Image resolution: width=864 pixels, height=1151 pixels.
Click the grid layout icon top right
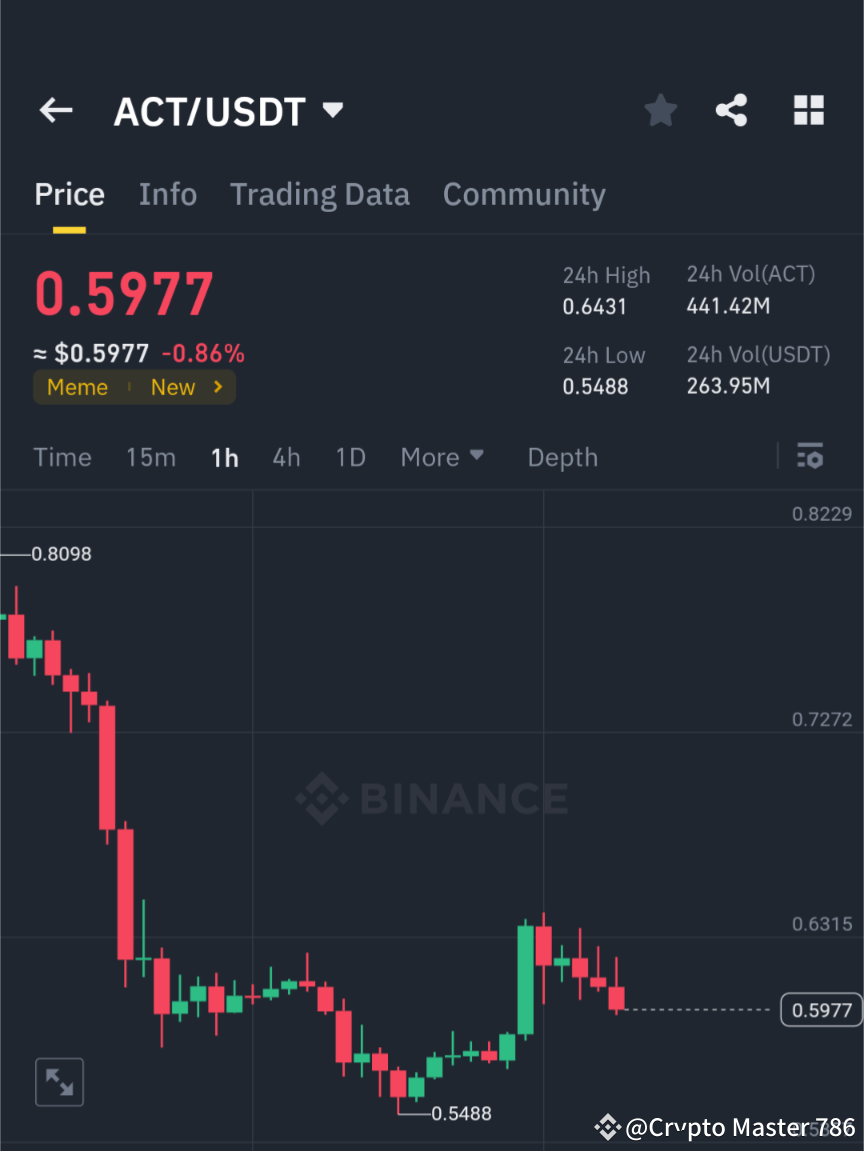point(808,110)
